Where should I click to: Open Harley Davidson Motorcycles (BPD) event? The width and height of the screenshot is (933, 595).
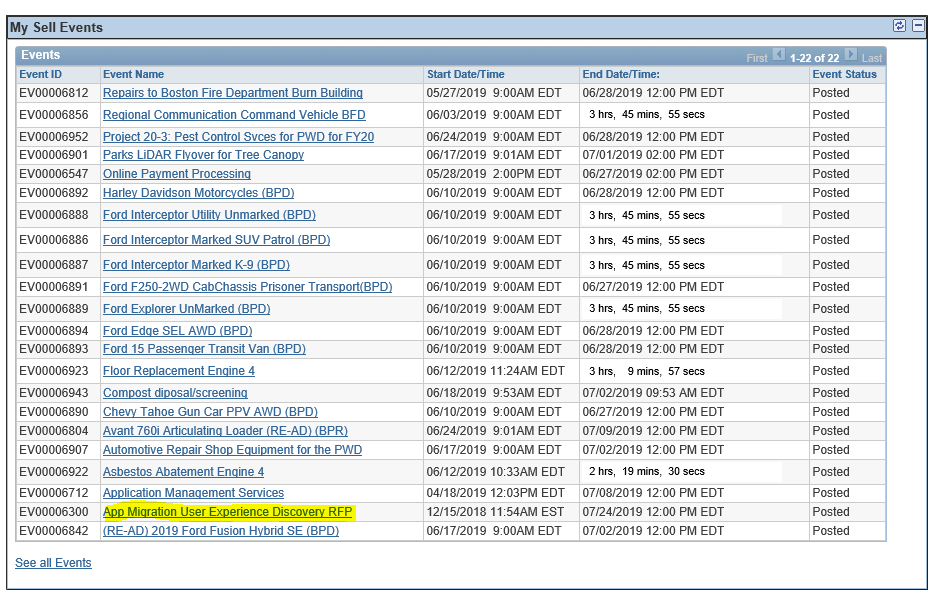(198, 193)
